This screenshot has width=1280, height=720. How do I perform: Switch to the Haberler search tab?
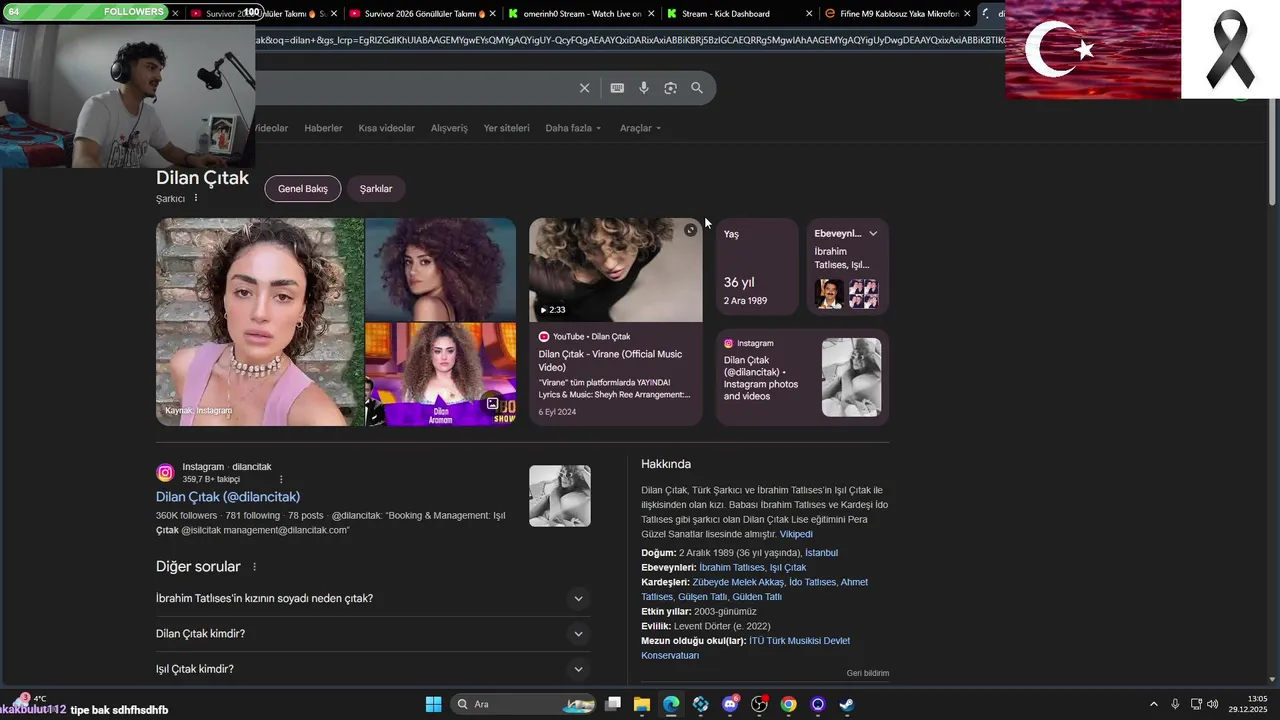pos(323,128)
